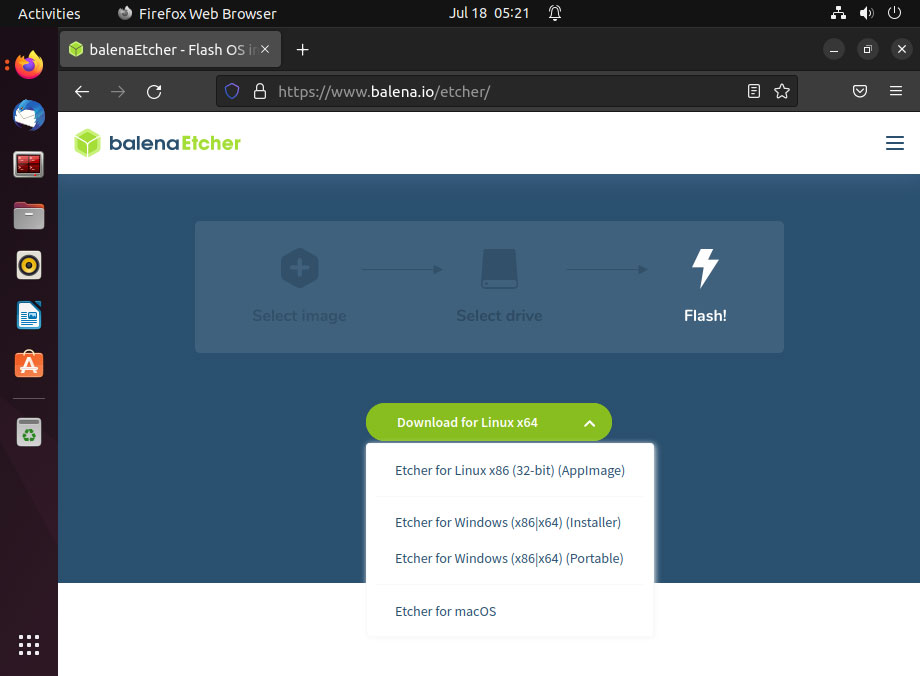920x676 pixels.
Task: Select the balenaEtcher browser tab
Action: (x=170, y=50)
